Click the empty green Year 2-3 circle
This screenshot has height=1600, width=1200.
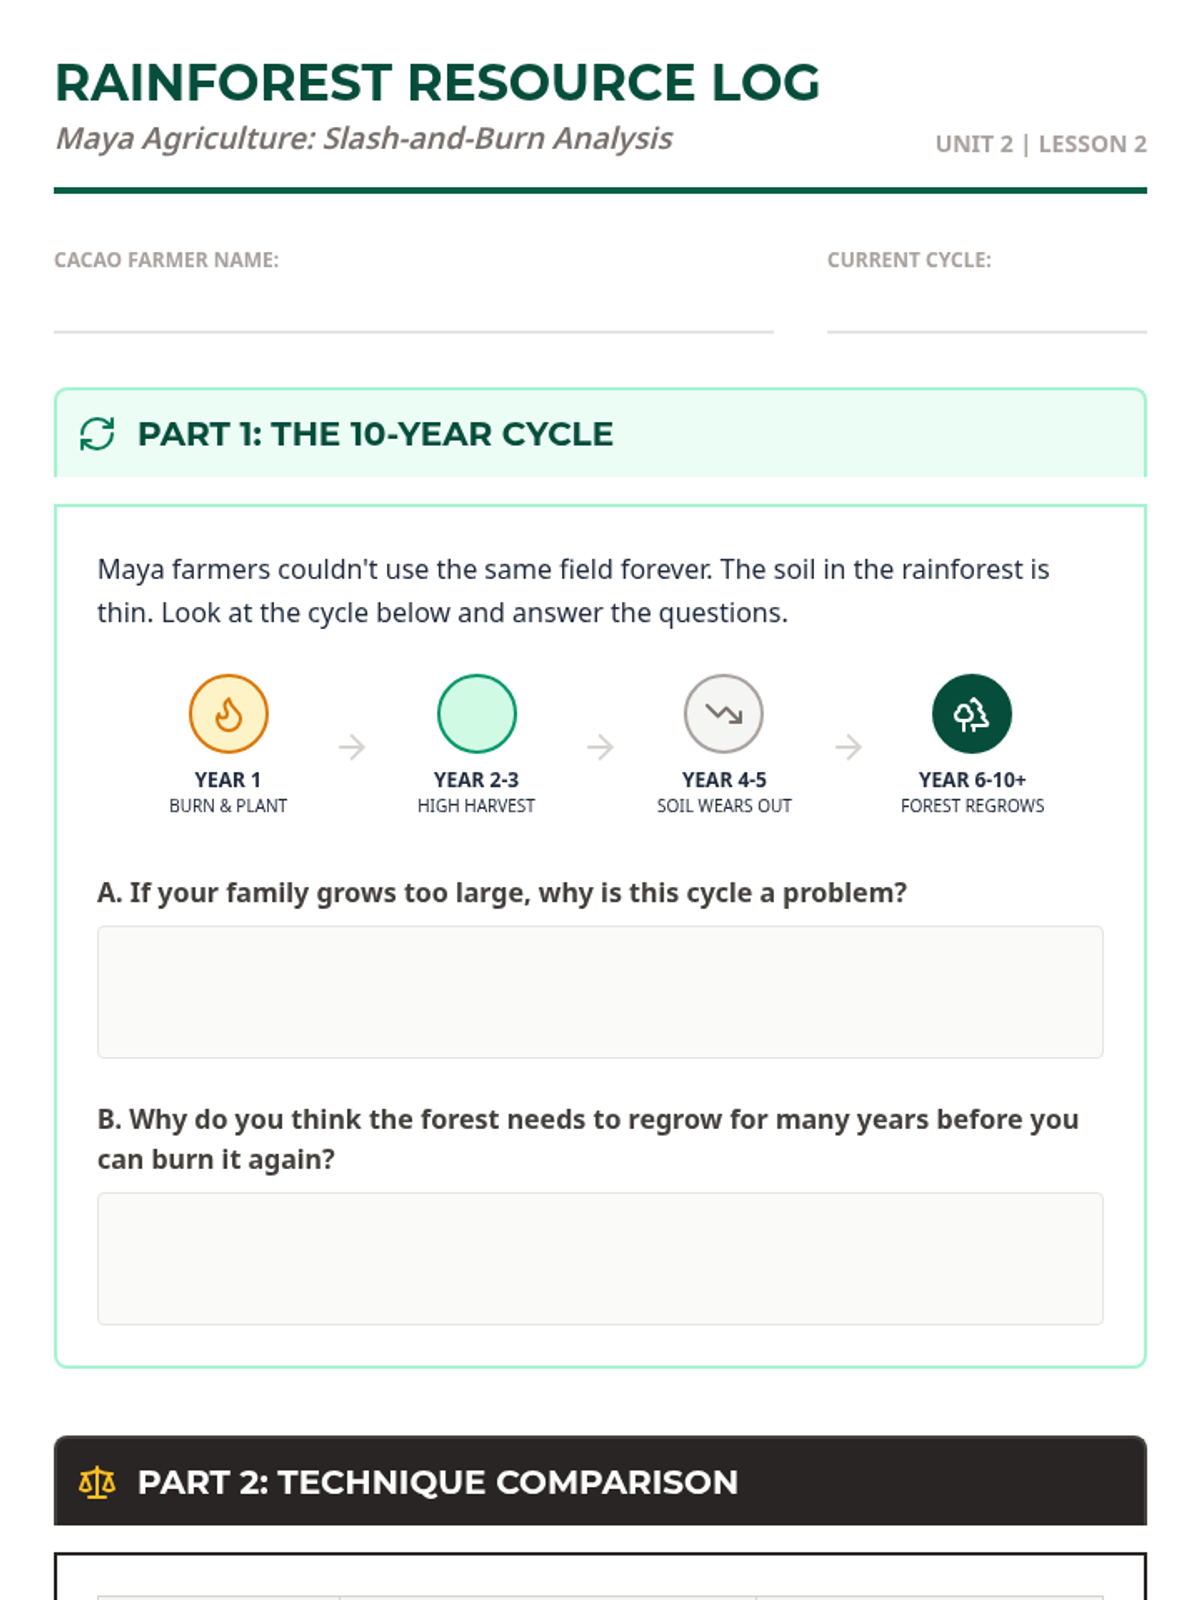[x=476, y=714]
